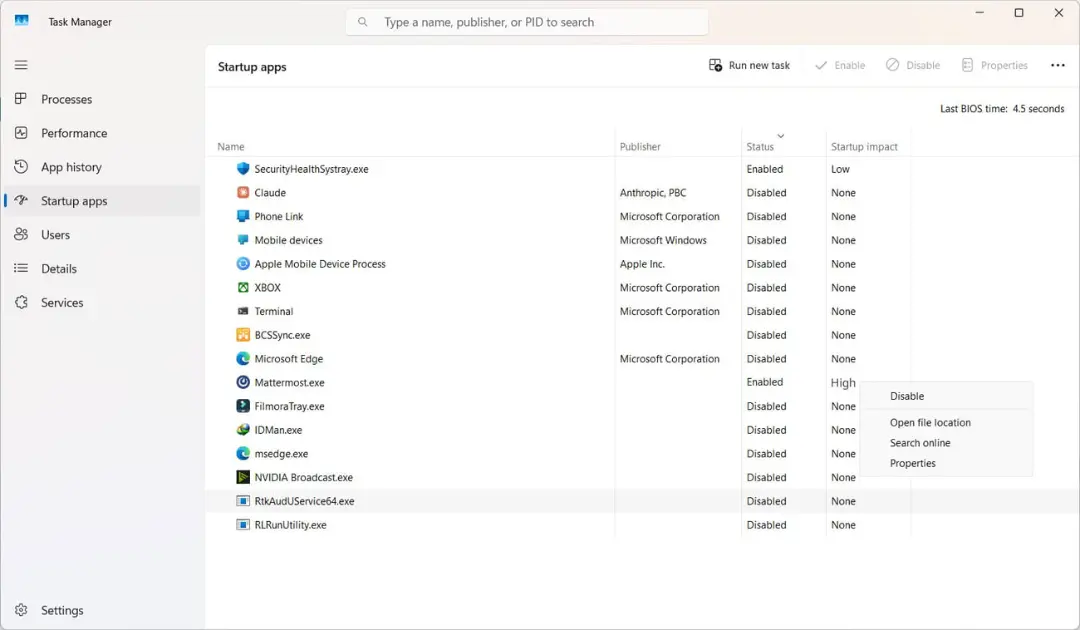Click the Services puzzle icon
The width and height of the screenshot is (1080, 630).
click(21, 302)
